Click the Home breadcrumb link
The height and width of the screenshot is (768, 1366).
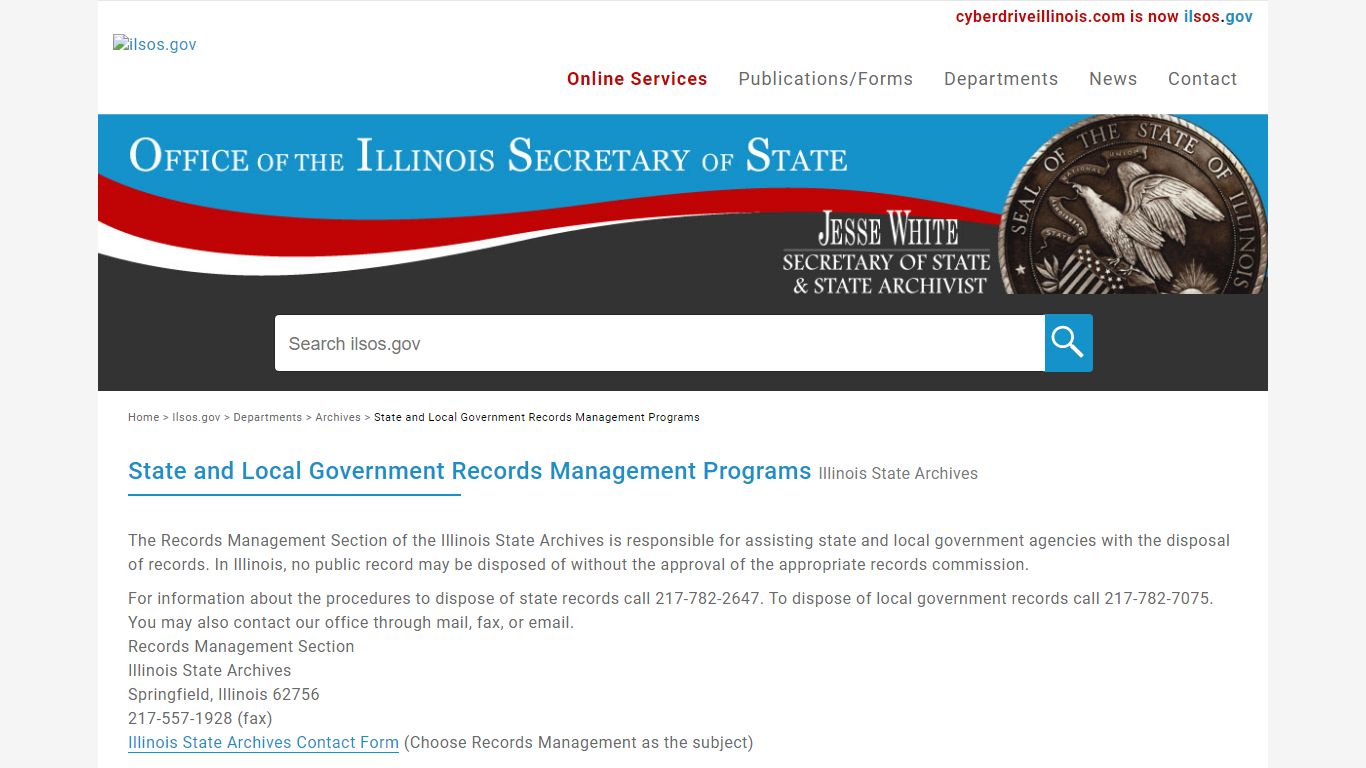tap(143, 417)
